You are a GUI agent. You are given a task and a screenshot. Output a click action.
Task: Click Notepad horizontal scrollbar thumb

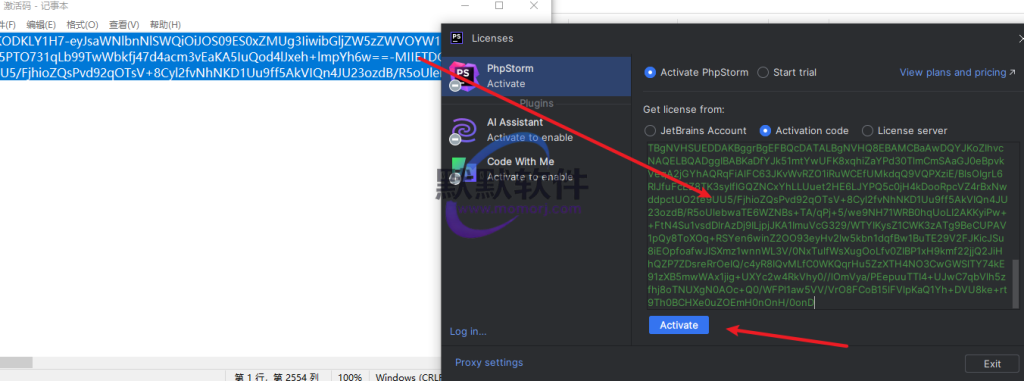tap(16, 362)
